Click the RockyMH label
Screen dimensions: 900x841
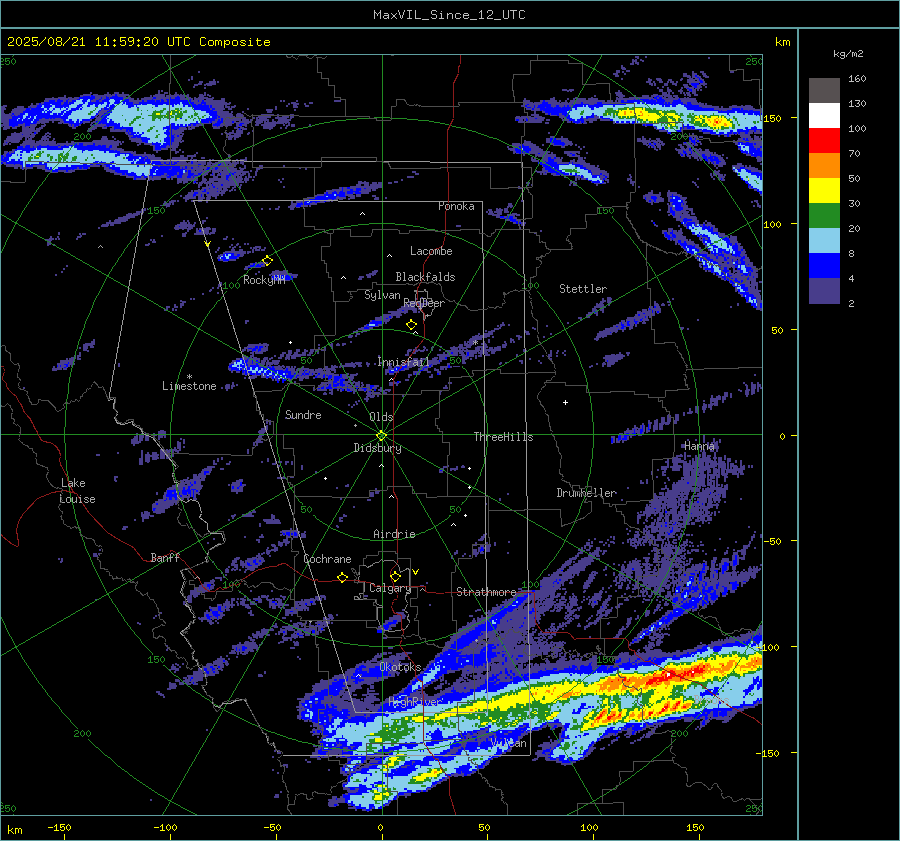click(264, 280)
